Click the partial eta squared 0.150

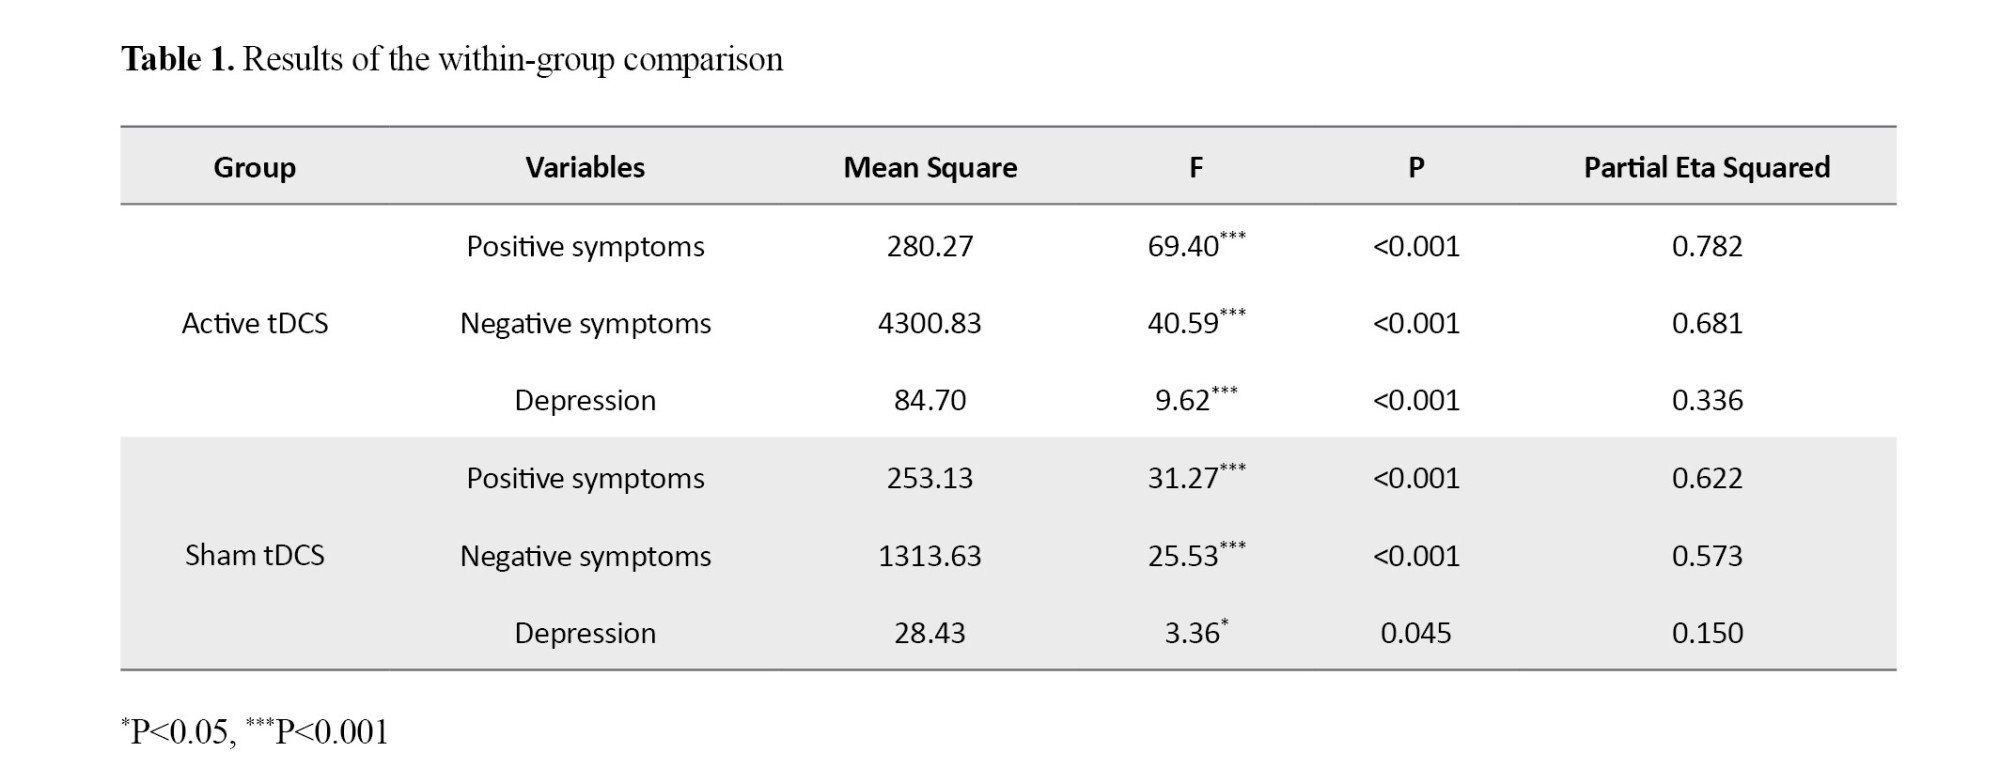tap(1707, 633)
